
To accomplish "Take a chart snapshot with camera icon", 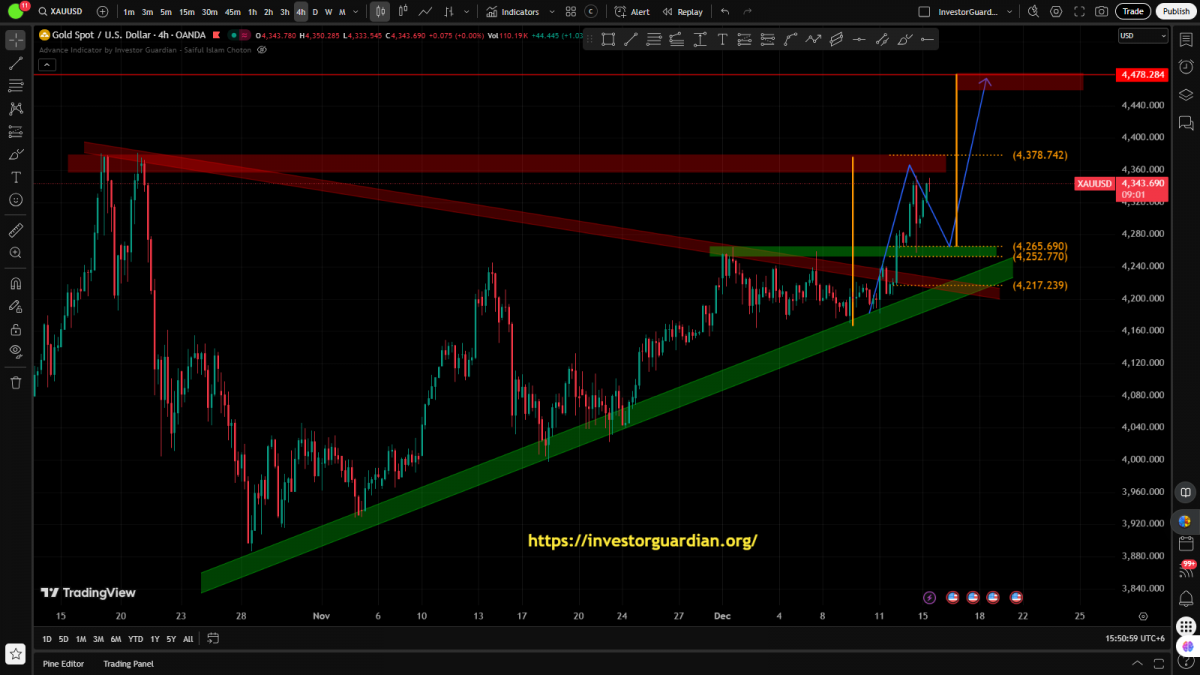I will click(x=1101, y=12).
